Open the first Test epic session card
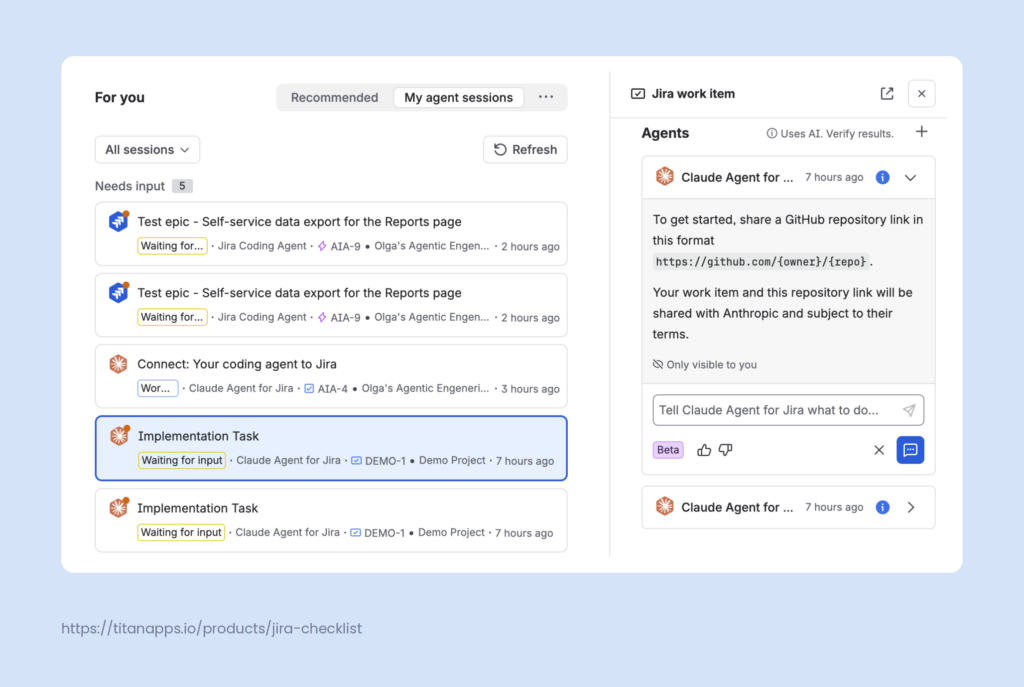 click(331, 234)
